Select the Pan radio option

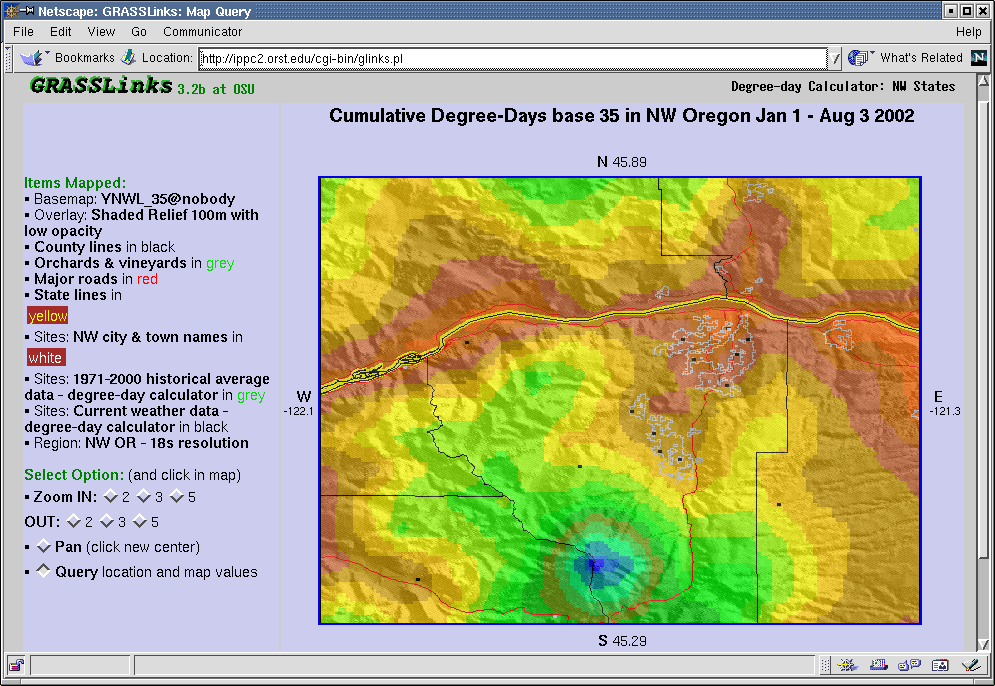(43, 545)
